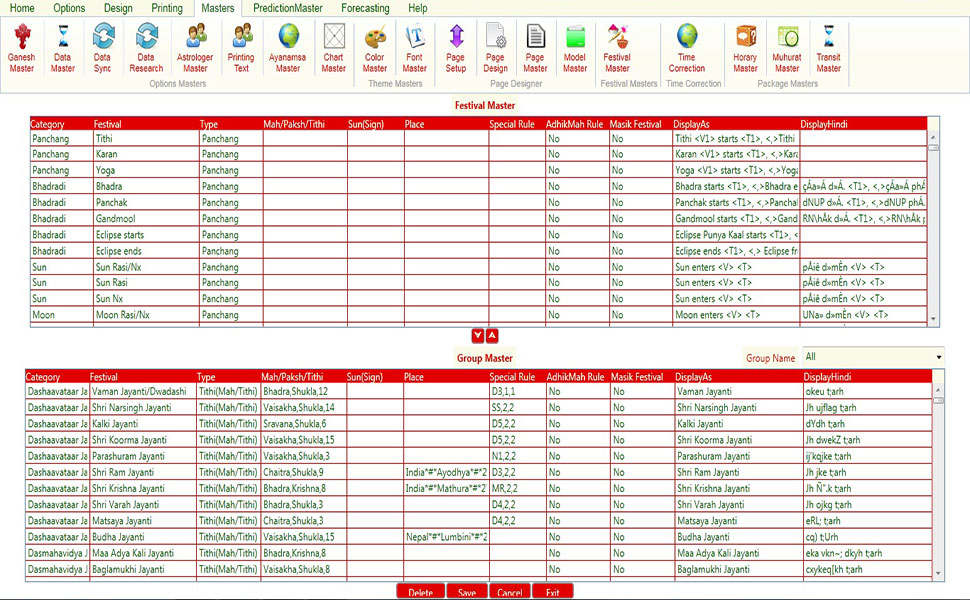This screenshot has height=600, width=970.
Task: Click the Save button
Action: (x=467, y=591)
